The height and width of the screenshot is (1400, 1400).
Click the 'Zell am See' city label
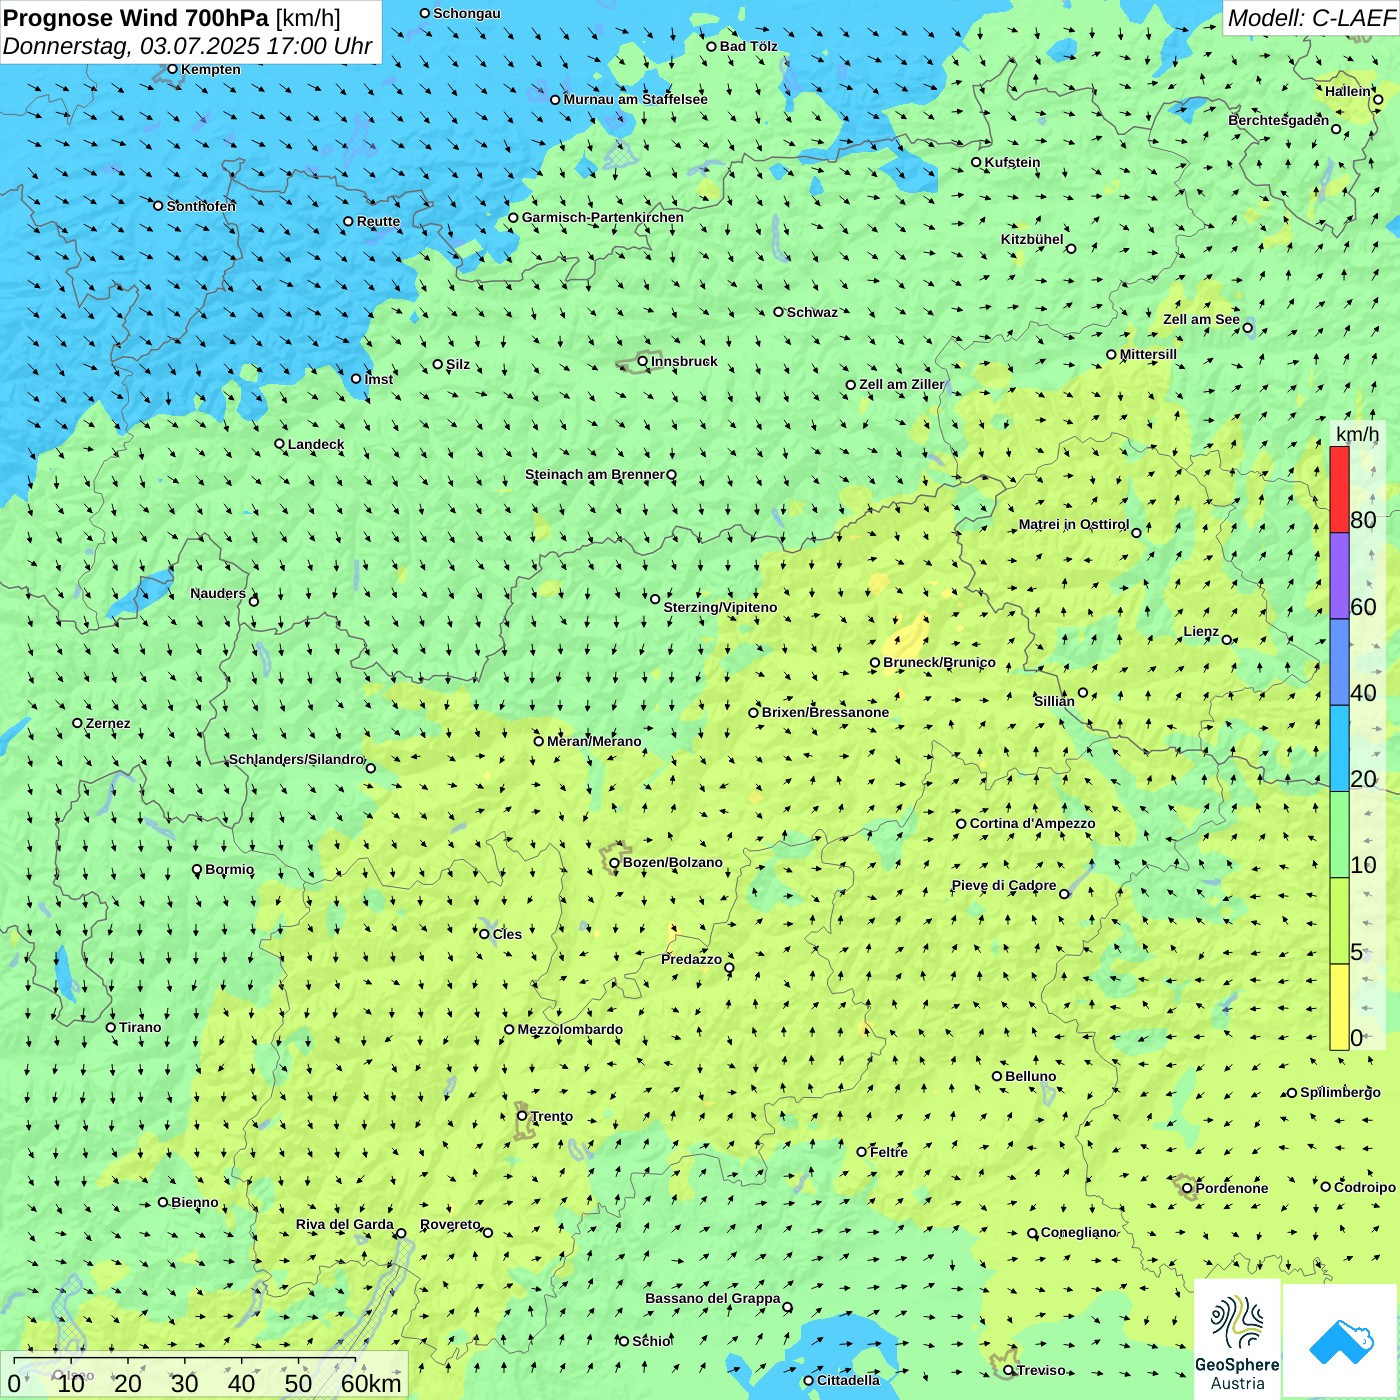point(1201,320)
